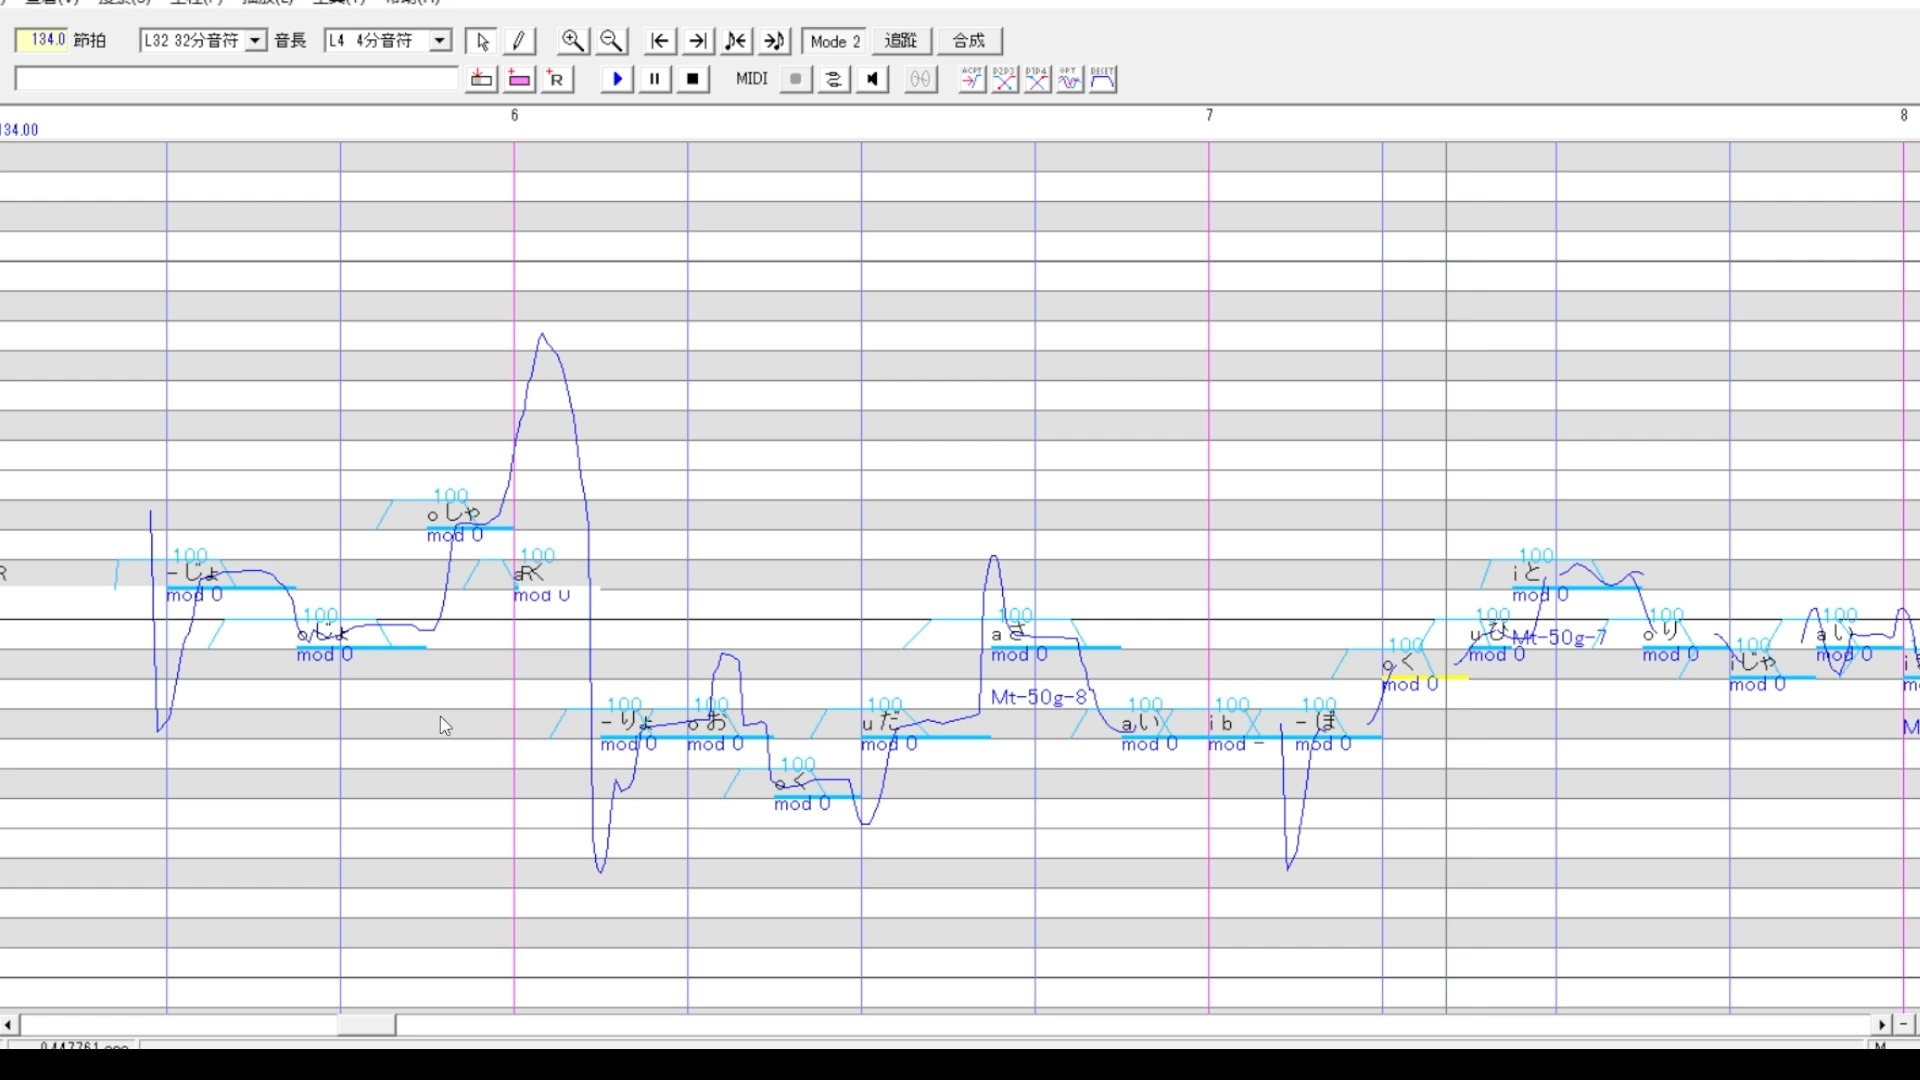Screen dimensions: 1920x1080
Task: Go to the previous note
Action: coord(736,41)
